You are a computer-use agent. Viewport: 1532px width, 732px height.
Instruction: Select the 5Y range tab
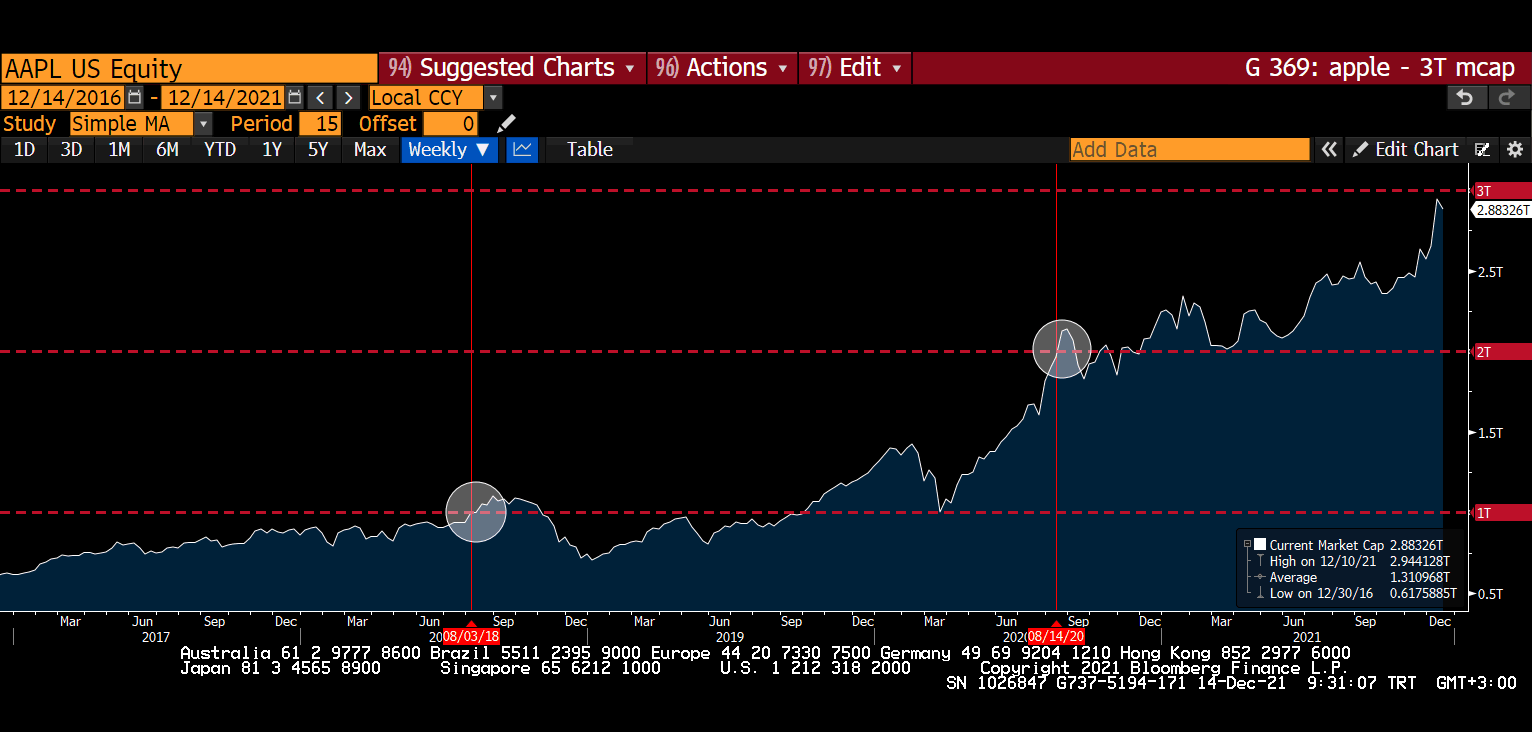click(x=318, y=149)
